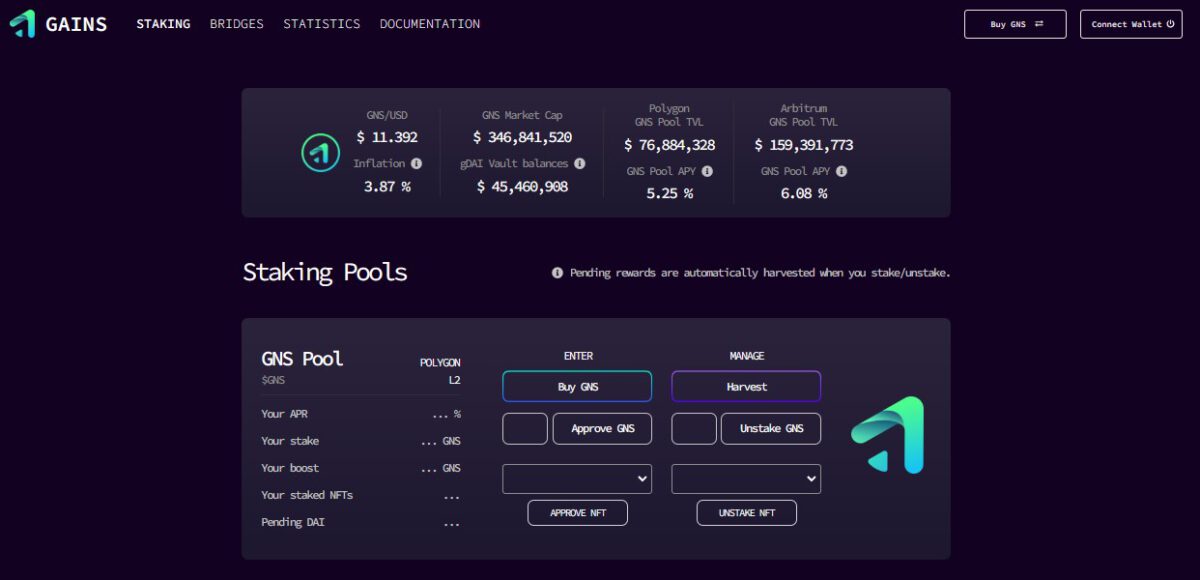Click the gDAI Vault balances info icon
This screenshot has height=580, width=1200.
tap(581, 163)
